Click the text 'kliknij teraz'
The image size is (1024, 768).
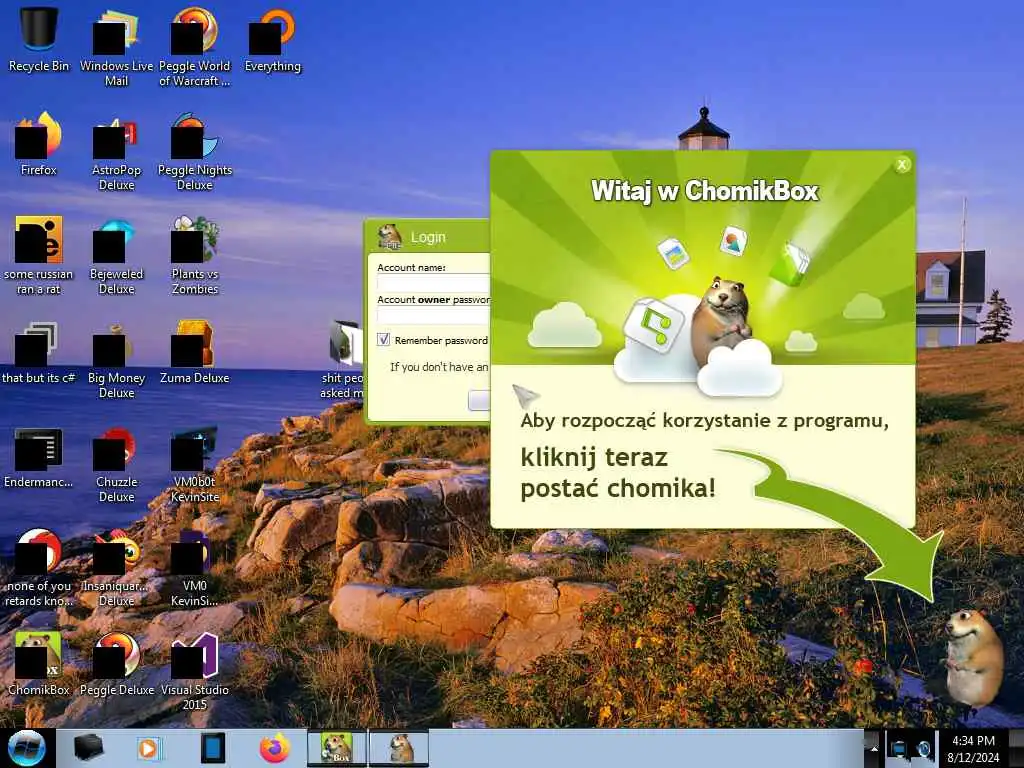(x=594, y=457)
